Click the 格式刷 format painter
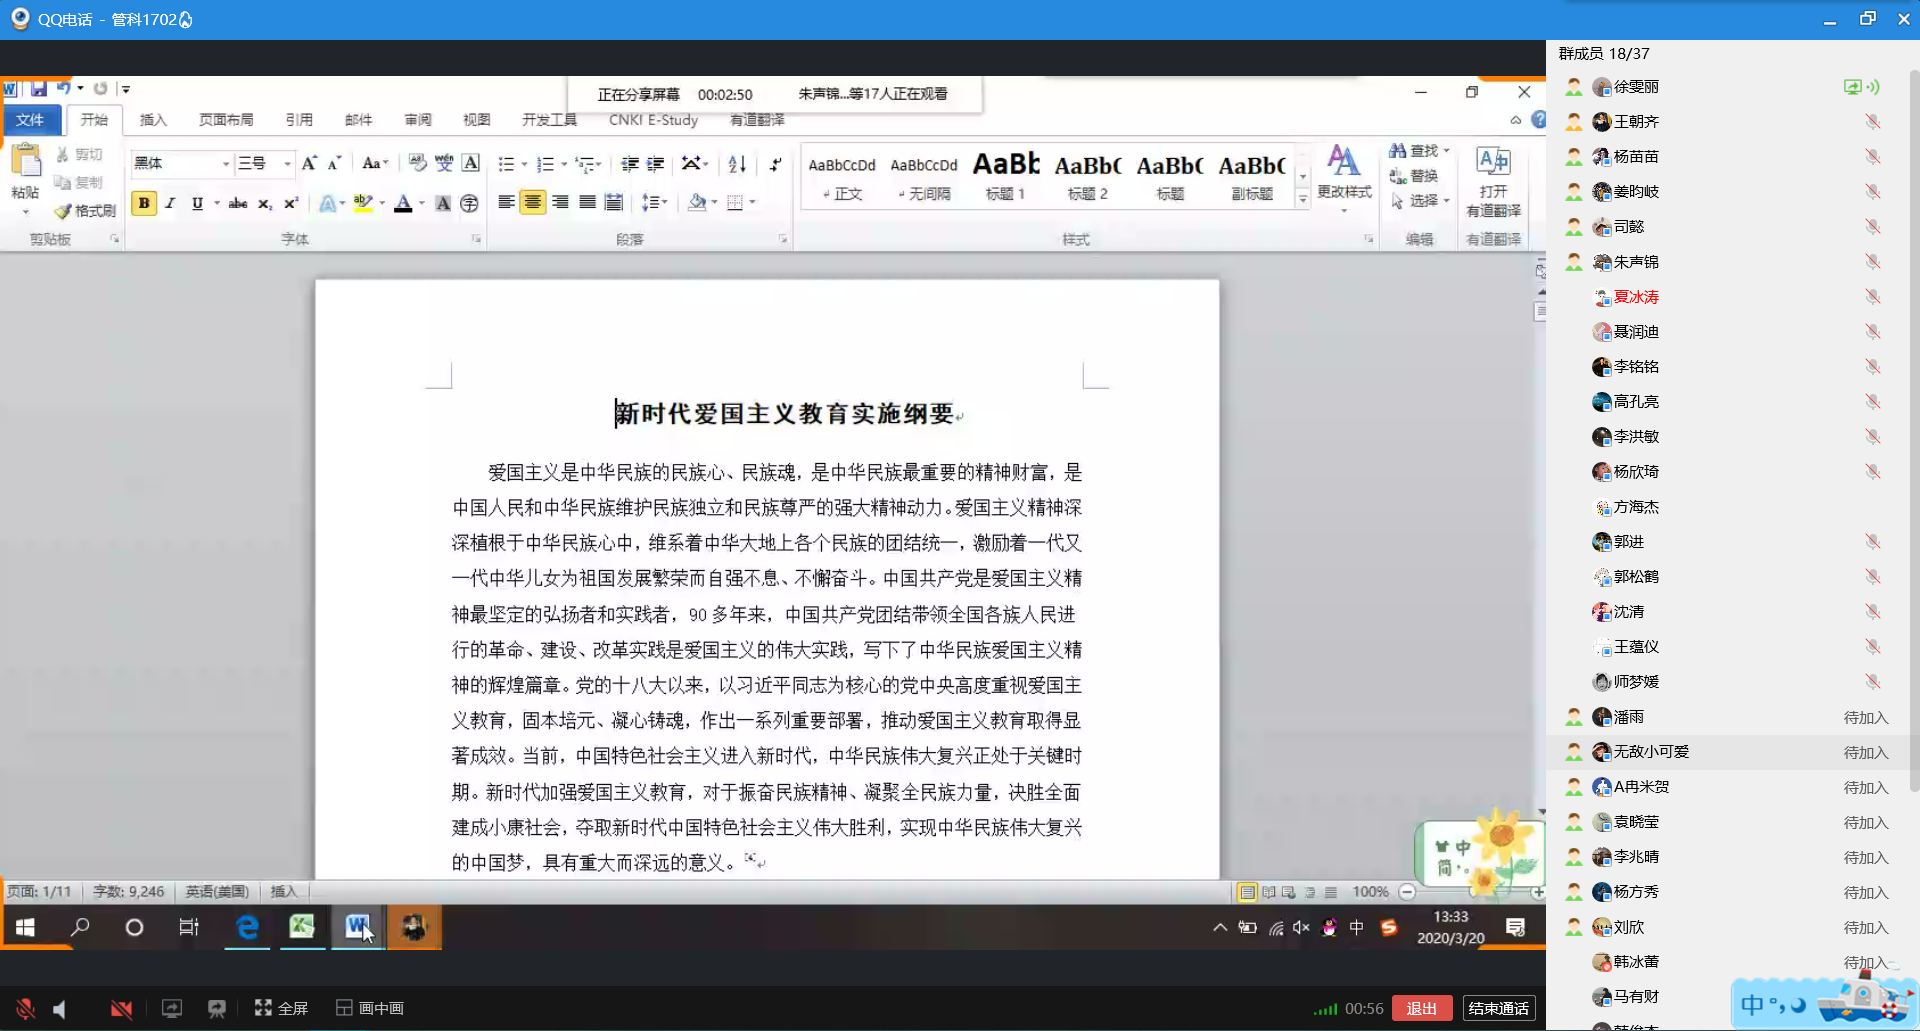The height and width of the screenshot is (1031, 1920). (86, 211)
